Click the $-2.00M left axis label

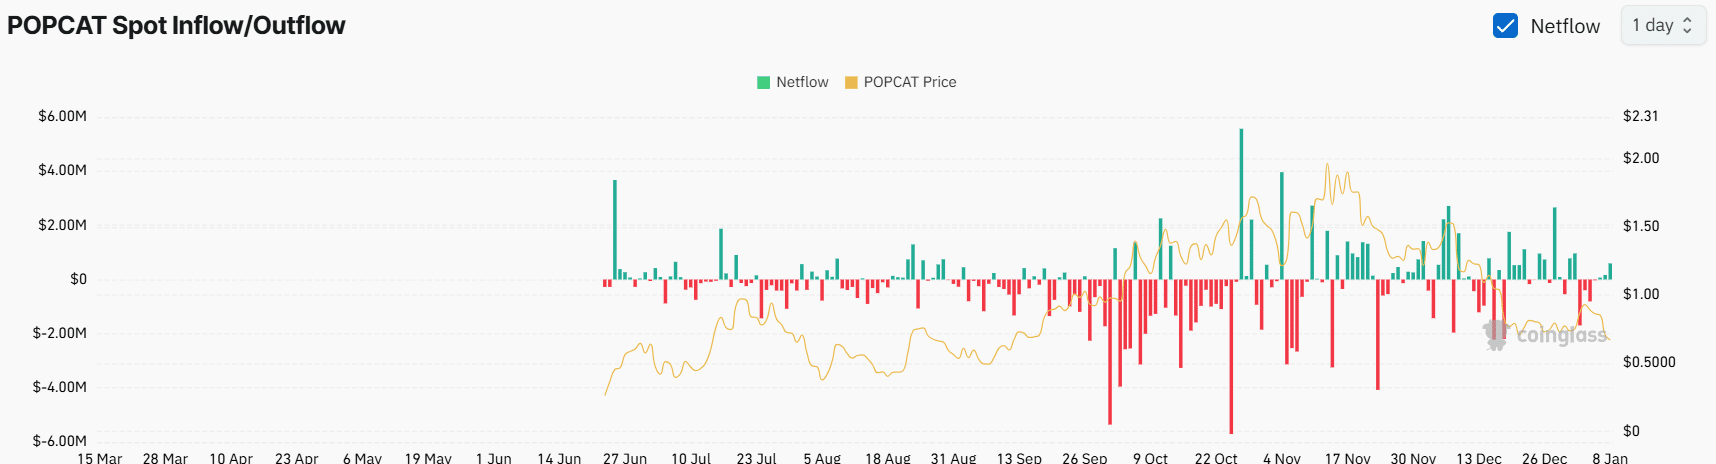(60, 333)
